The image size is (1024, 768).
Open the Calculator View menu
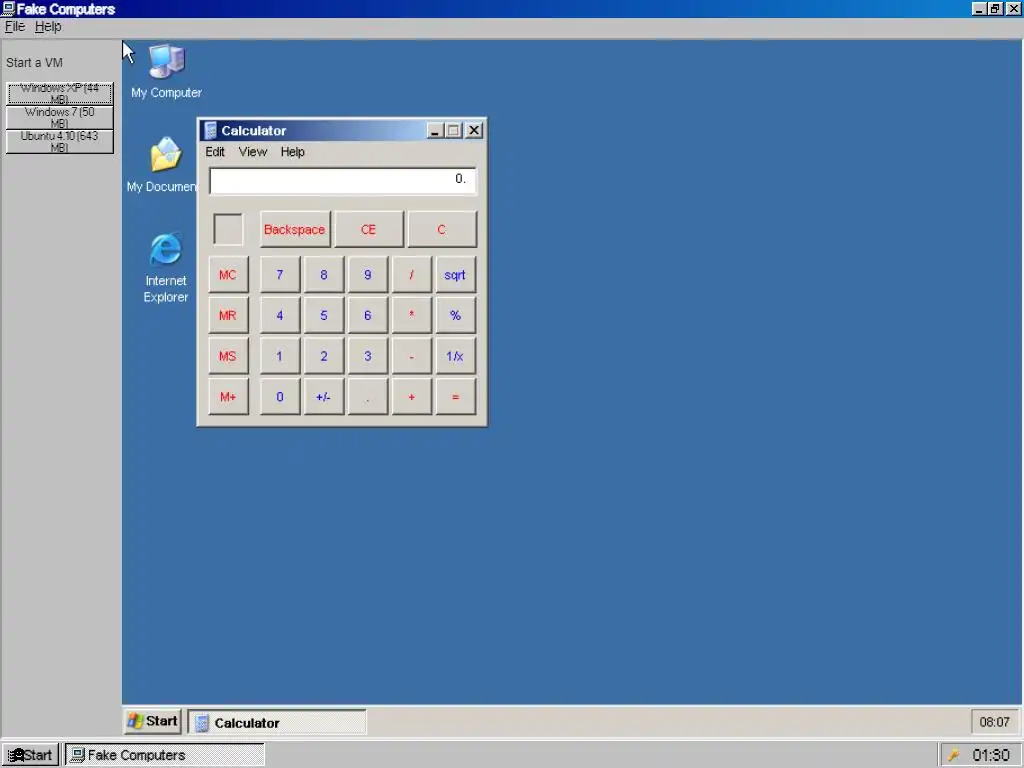pyautogui.click(x=253, y=152)
